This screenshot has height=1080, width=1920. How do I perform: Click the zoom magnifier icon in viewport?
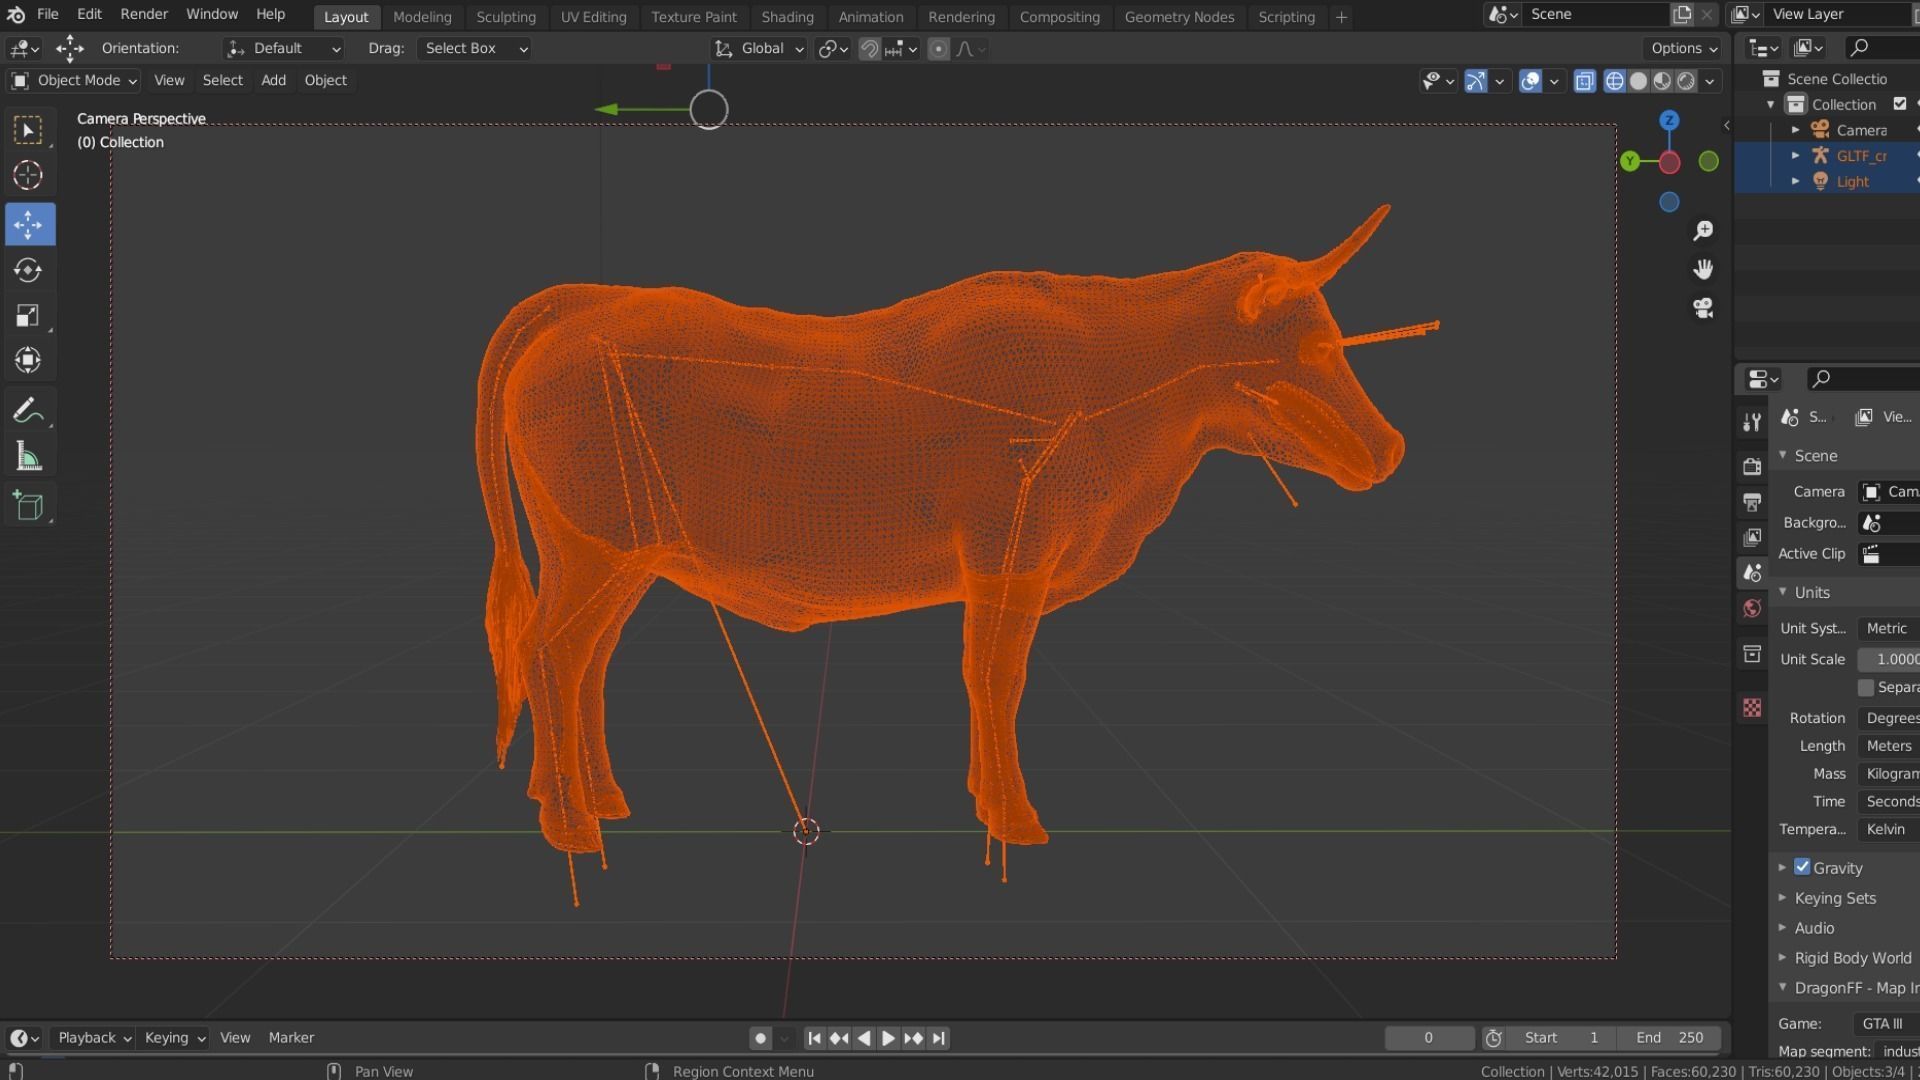1703,231
